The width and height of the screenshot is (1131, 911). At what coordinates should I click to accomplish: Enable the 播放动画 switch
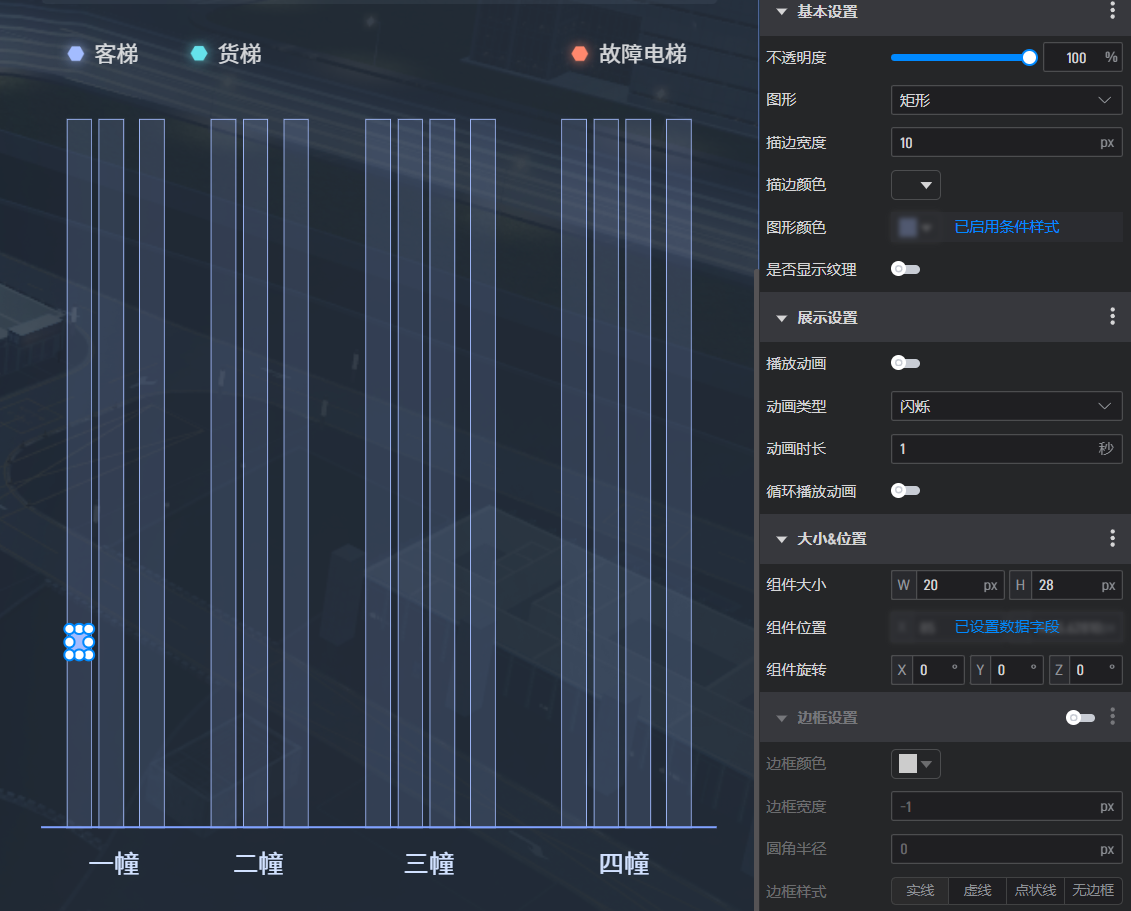[x=905, y=363]
